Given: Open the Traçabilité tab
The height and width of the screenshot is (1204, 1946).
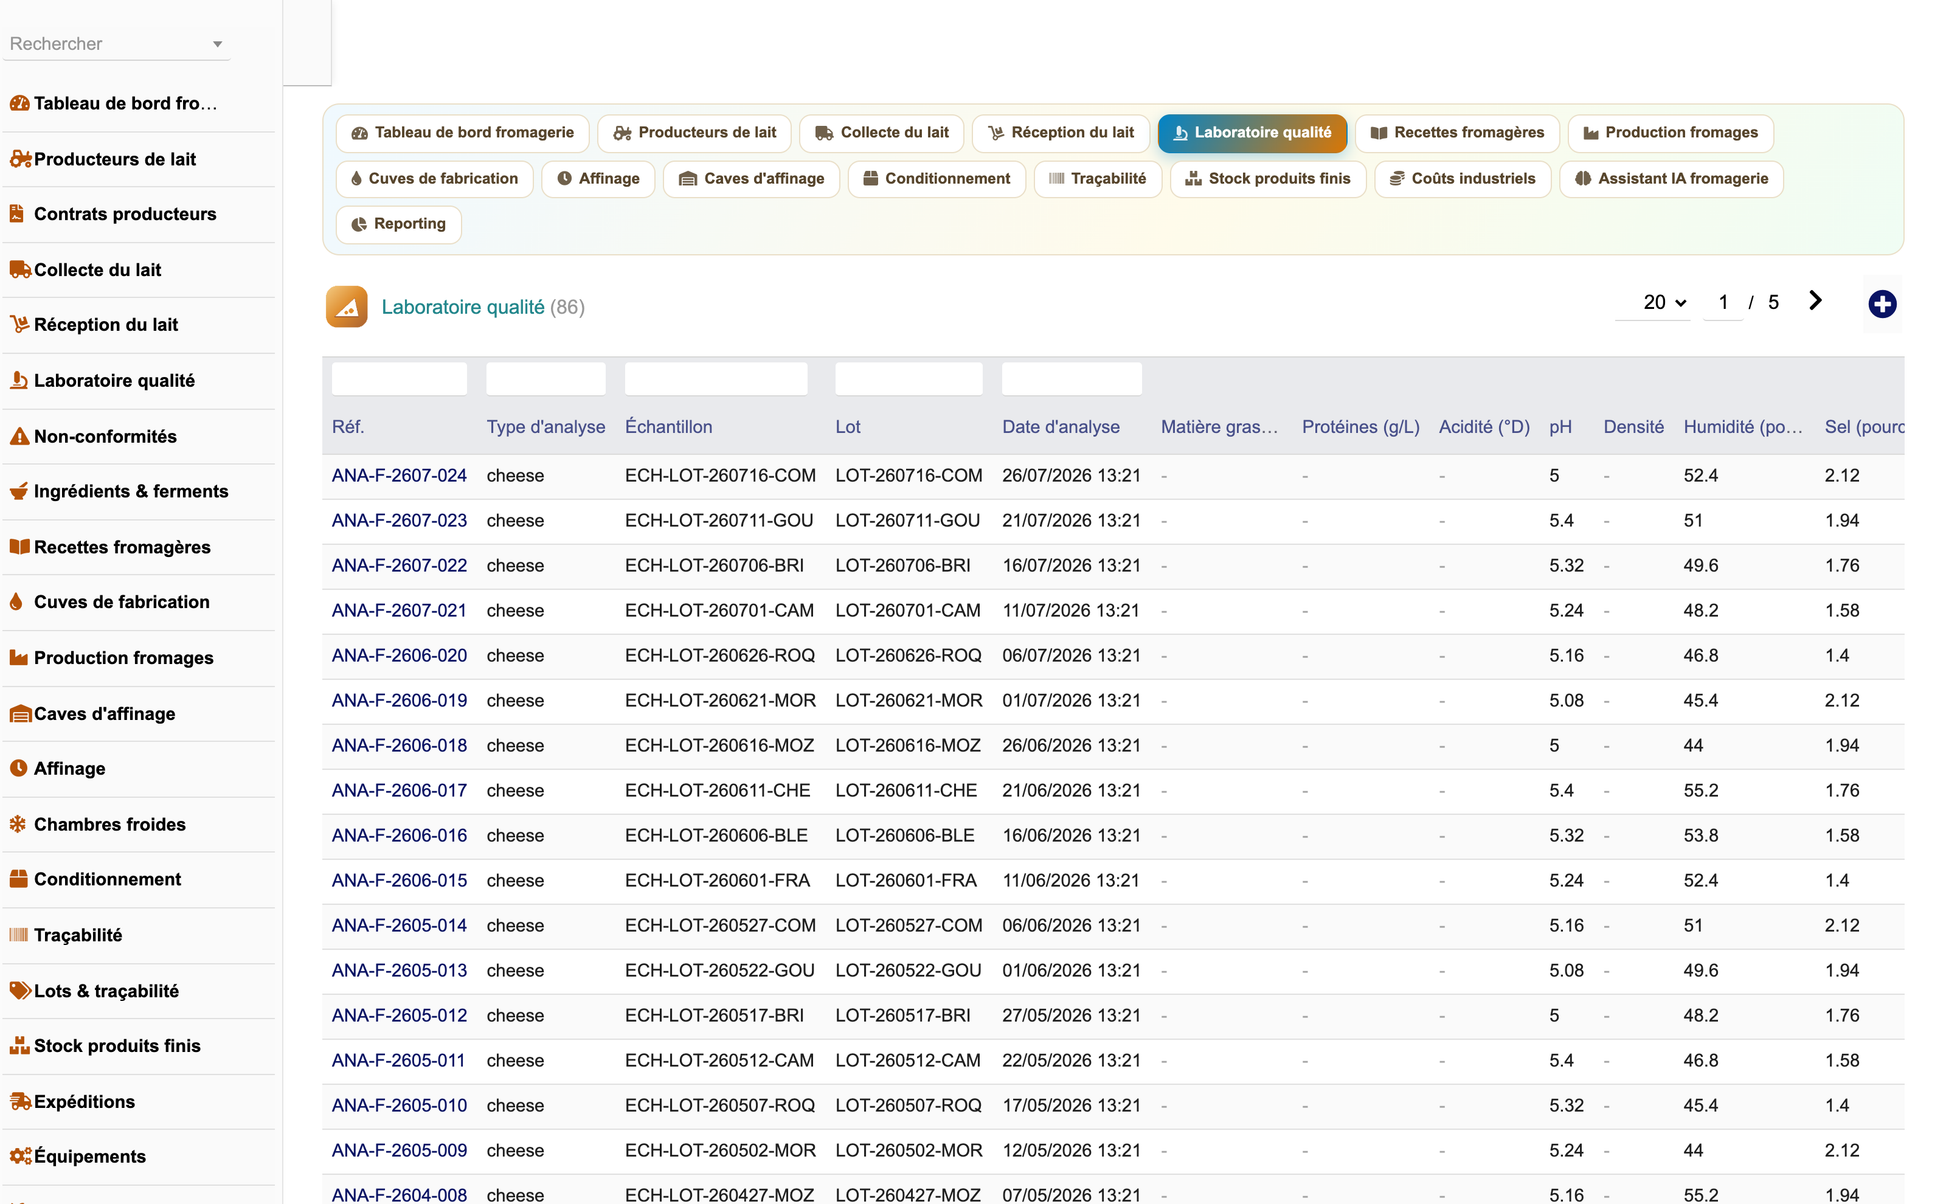Looking at the screenshot, I should pos(1097,179).
